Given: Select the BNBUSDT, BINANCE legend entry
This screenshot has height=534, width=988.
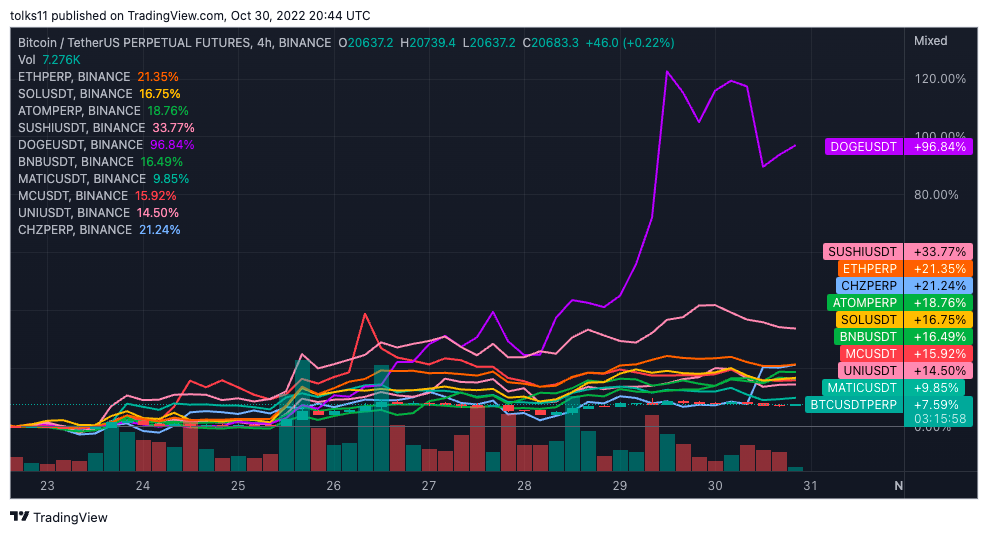Looking at the screenshot, I should pyautogui.click(x=100, y=162).
